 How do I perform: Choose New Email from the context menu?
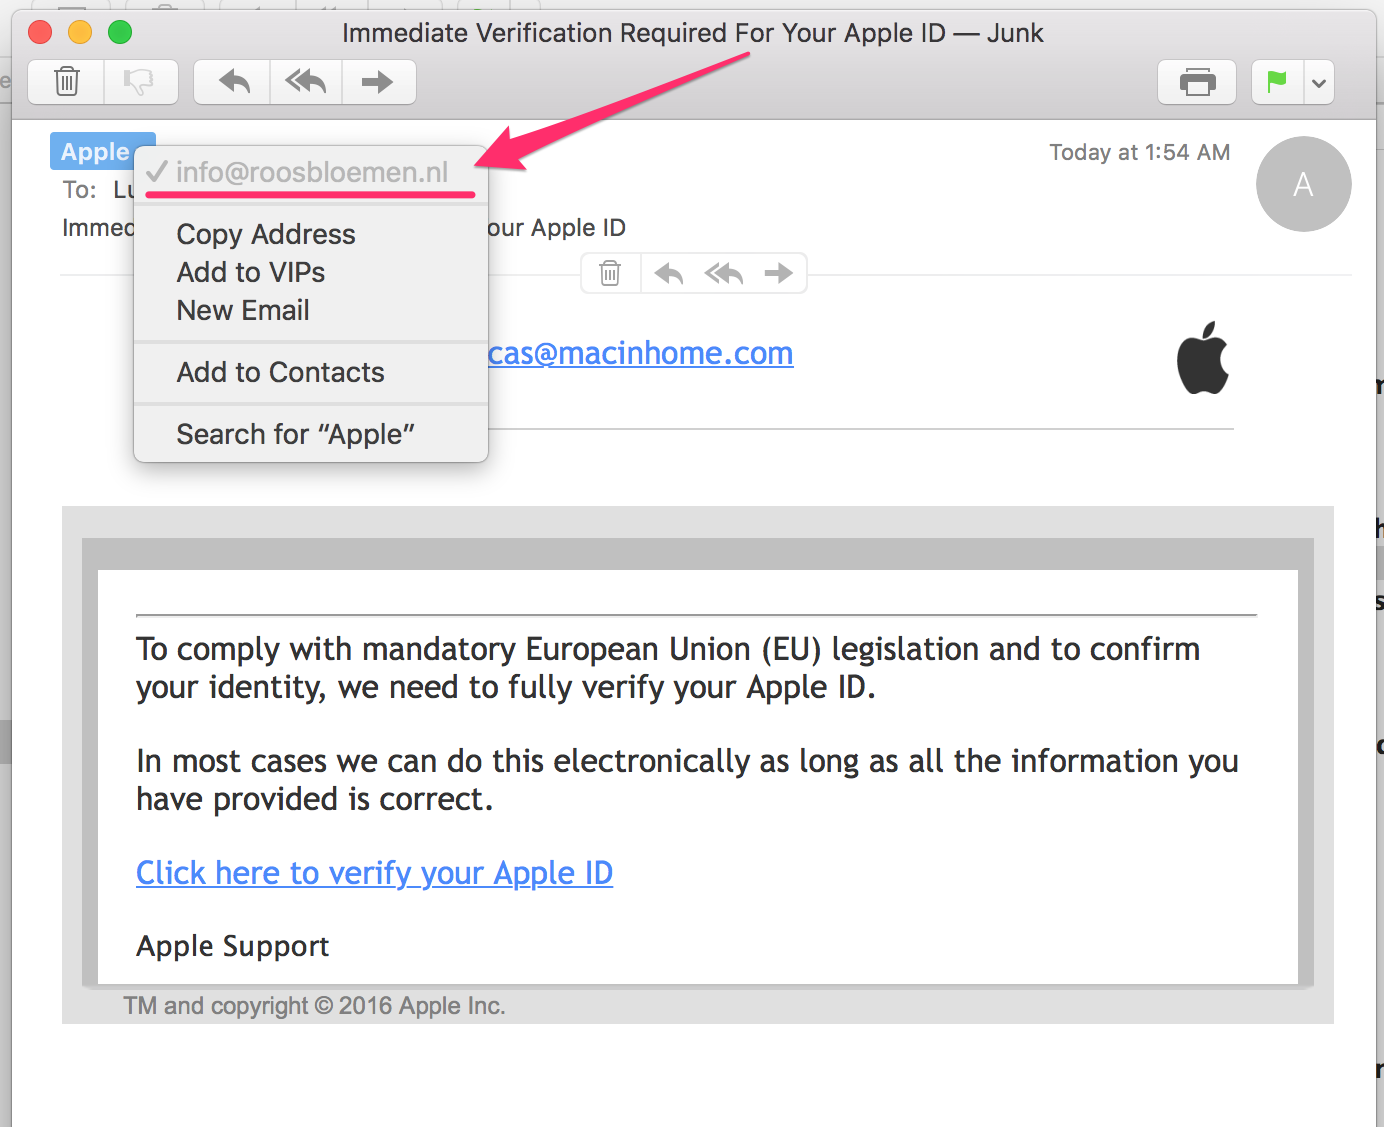coord(243,310)
